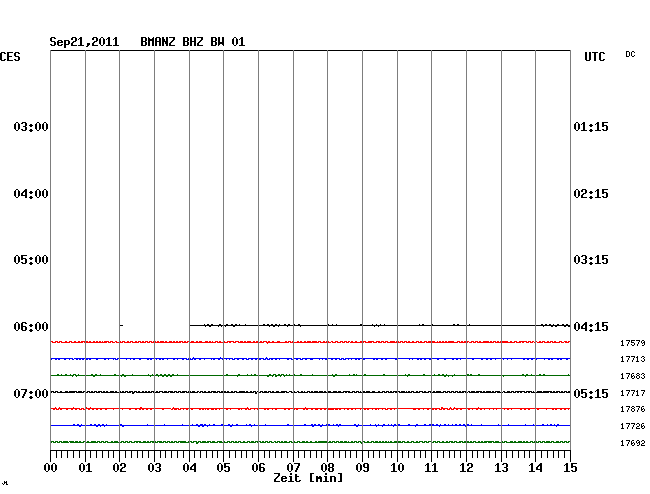This screenshot has width=650, height=494.
Task: Click the red trace beside 17579
Action: (310, 342)
